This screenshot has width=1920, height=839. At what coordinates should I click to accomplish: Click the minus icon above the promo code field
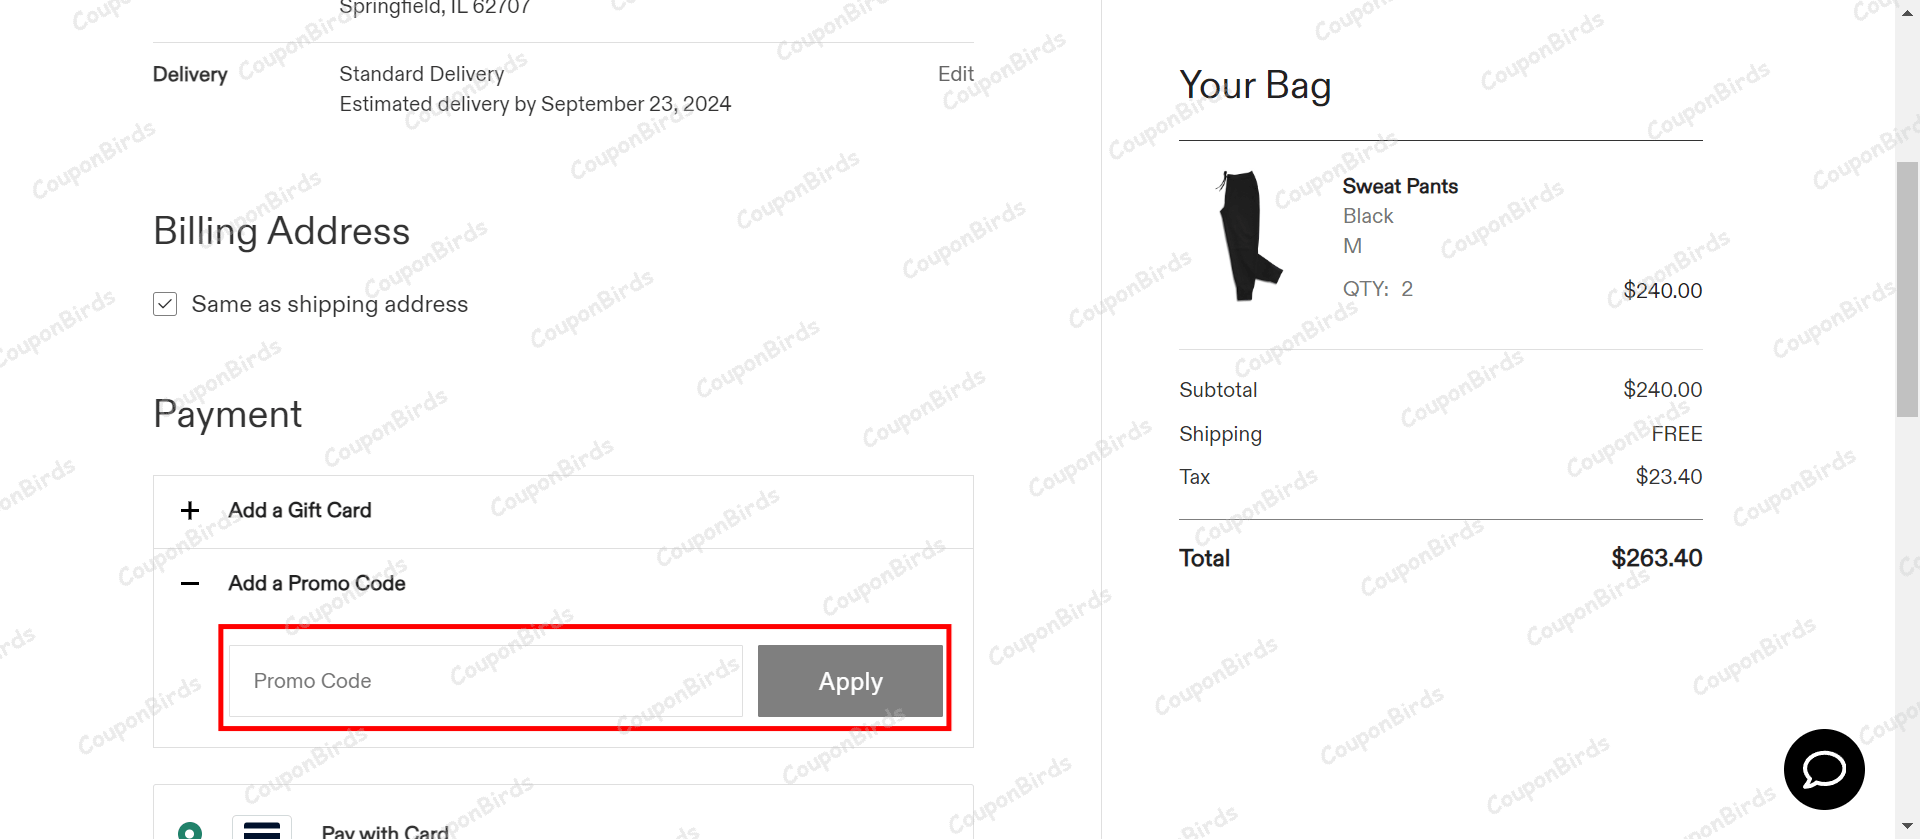point(189,583)
